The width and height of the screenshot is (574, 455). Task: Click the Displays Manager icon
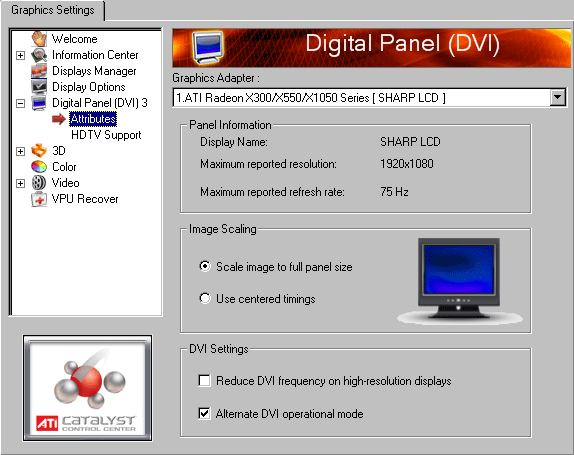39,71
